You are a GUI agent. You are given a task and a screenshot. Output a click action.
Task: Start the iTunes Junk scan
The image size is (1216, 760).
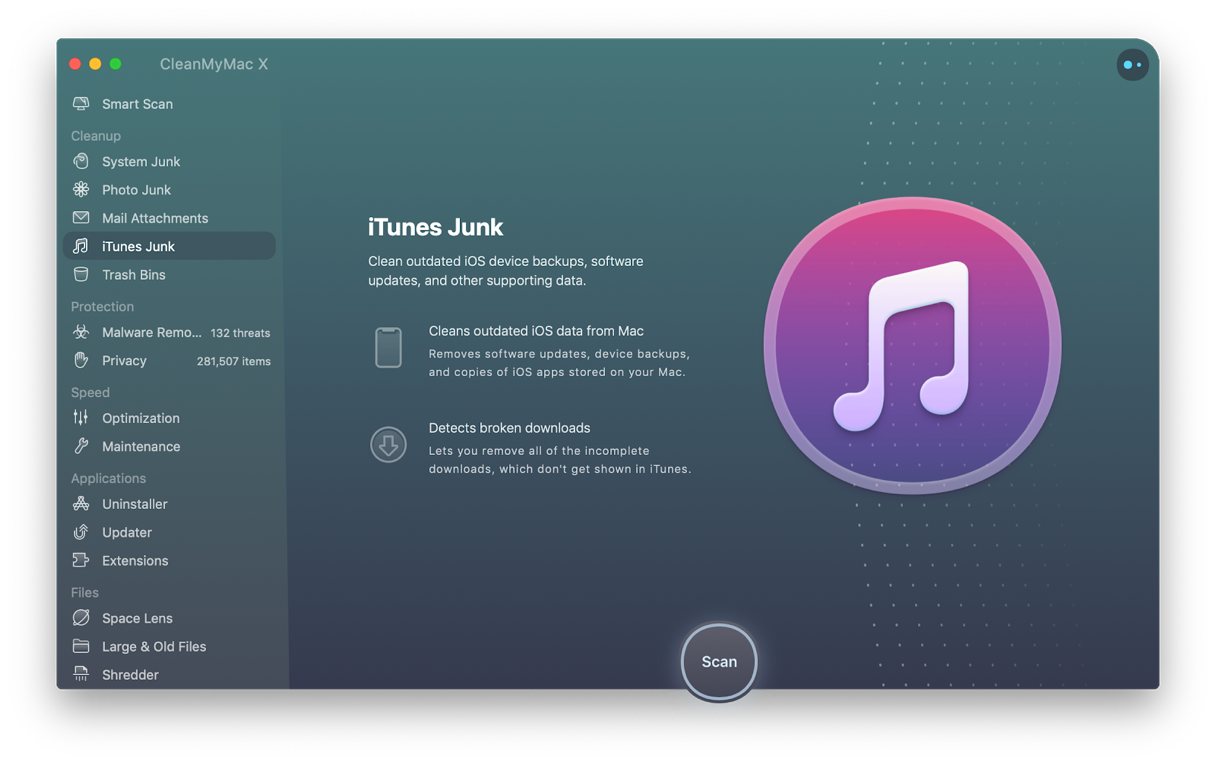[719, 662]
